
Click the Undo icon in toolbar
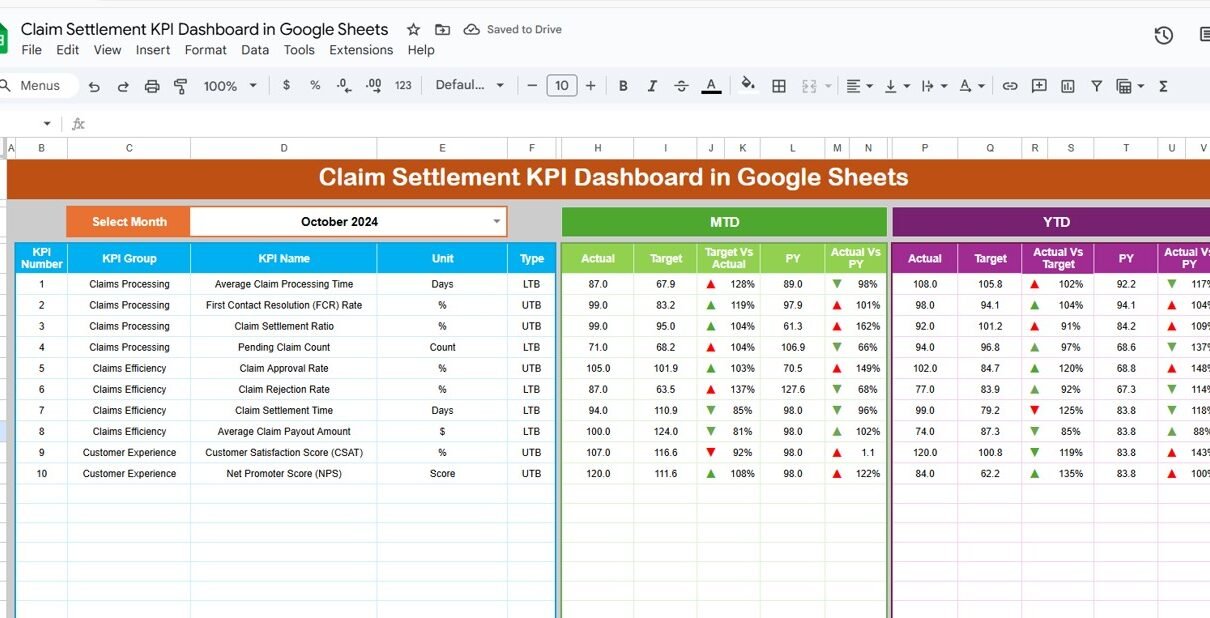[94, 86]
